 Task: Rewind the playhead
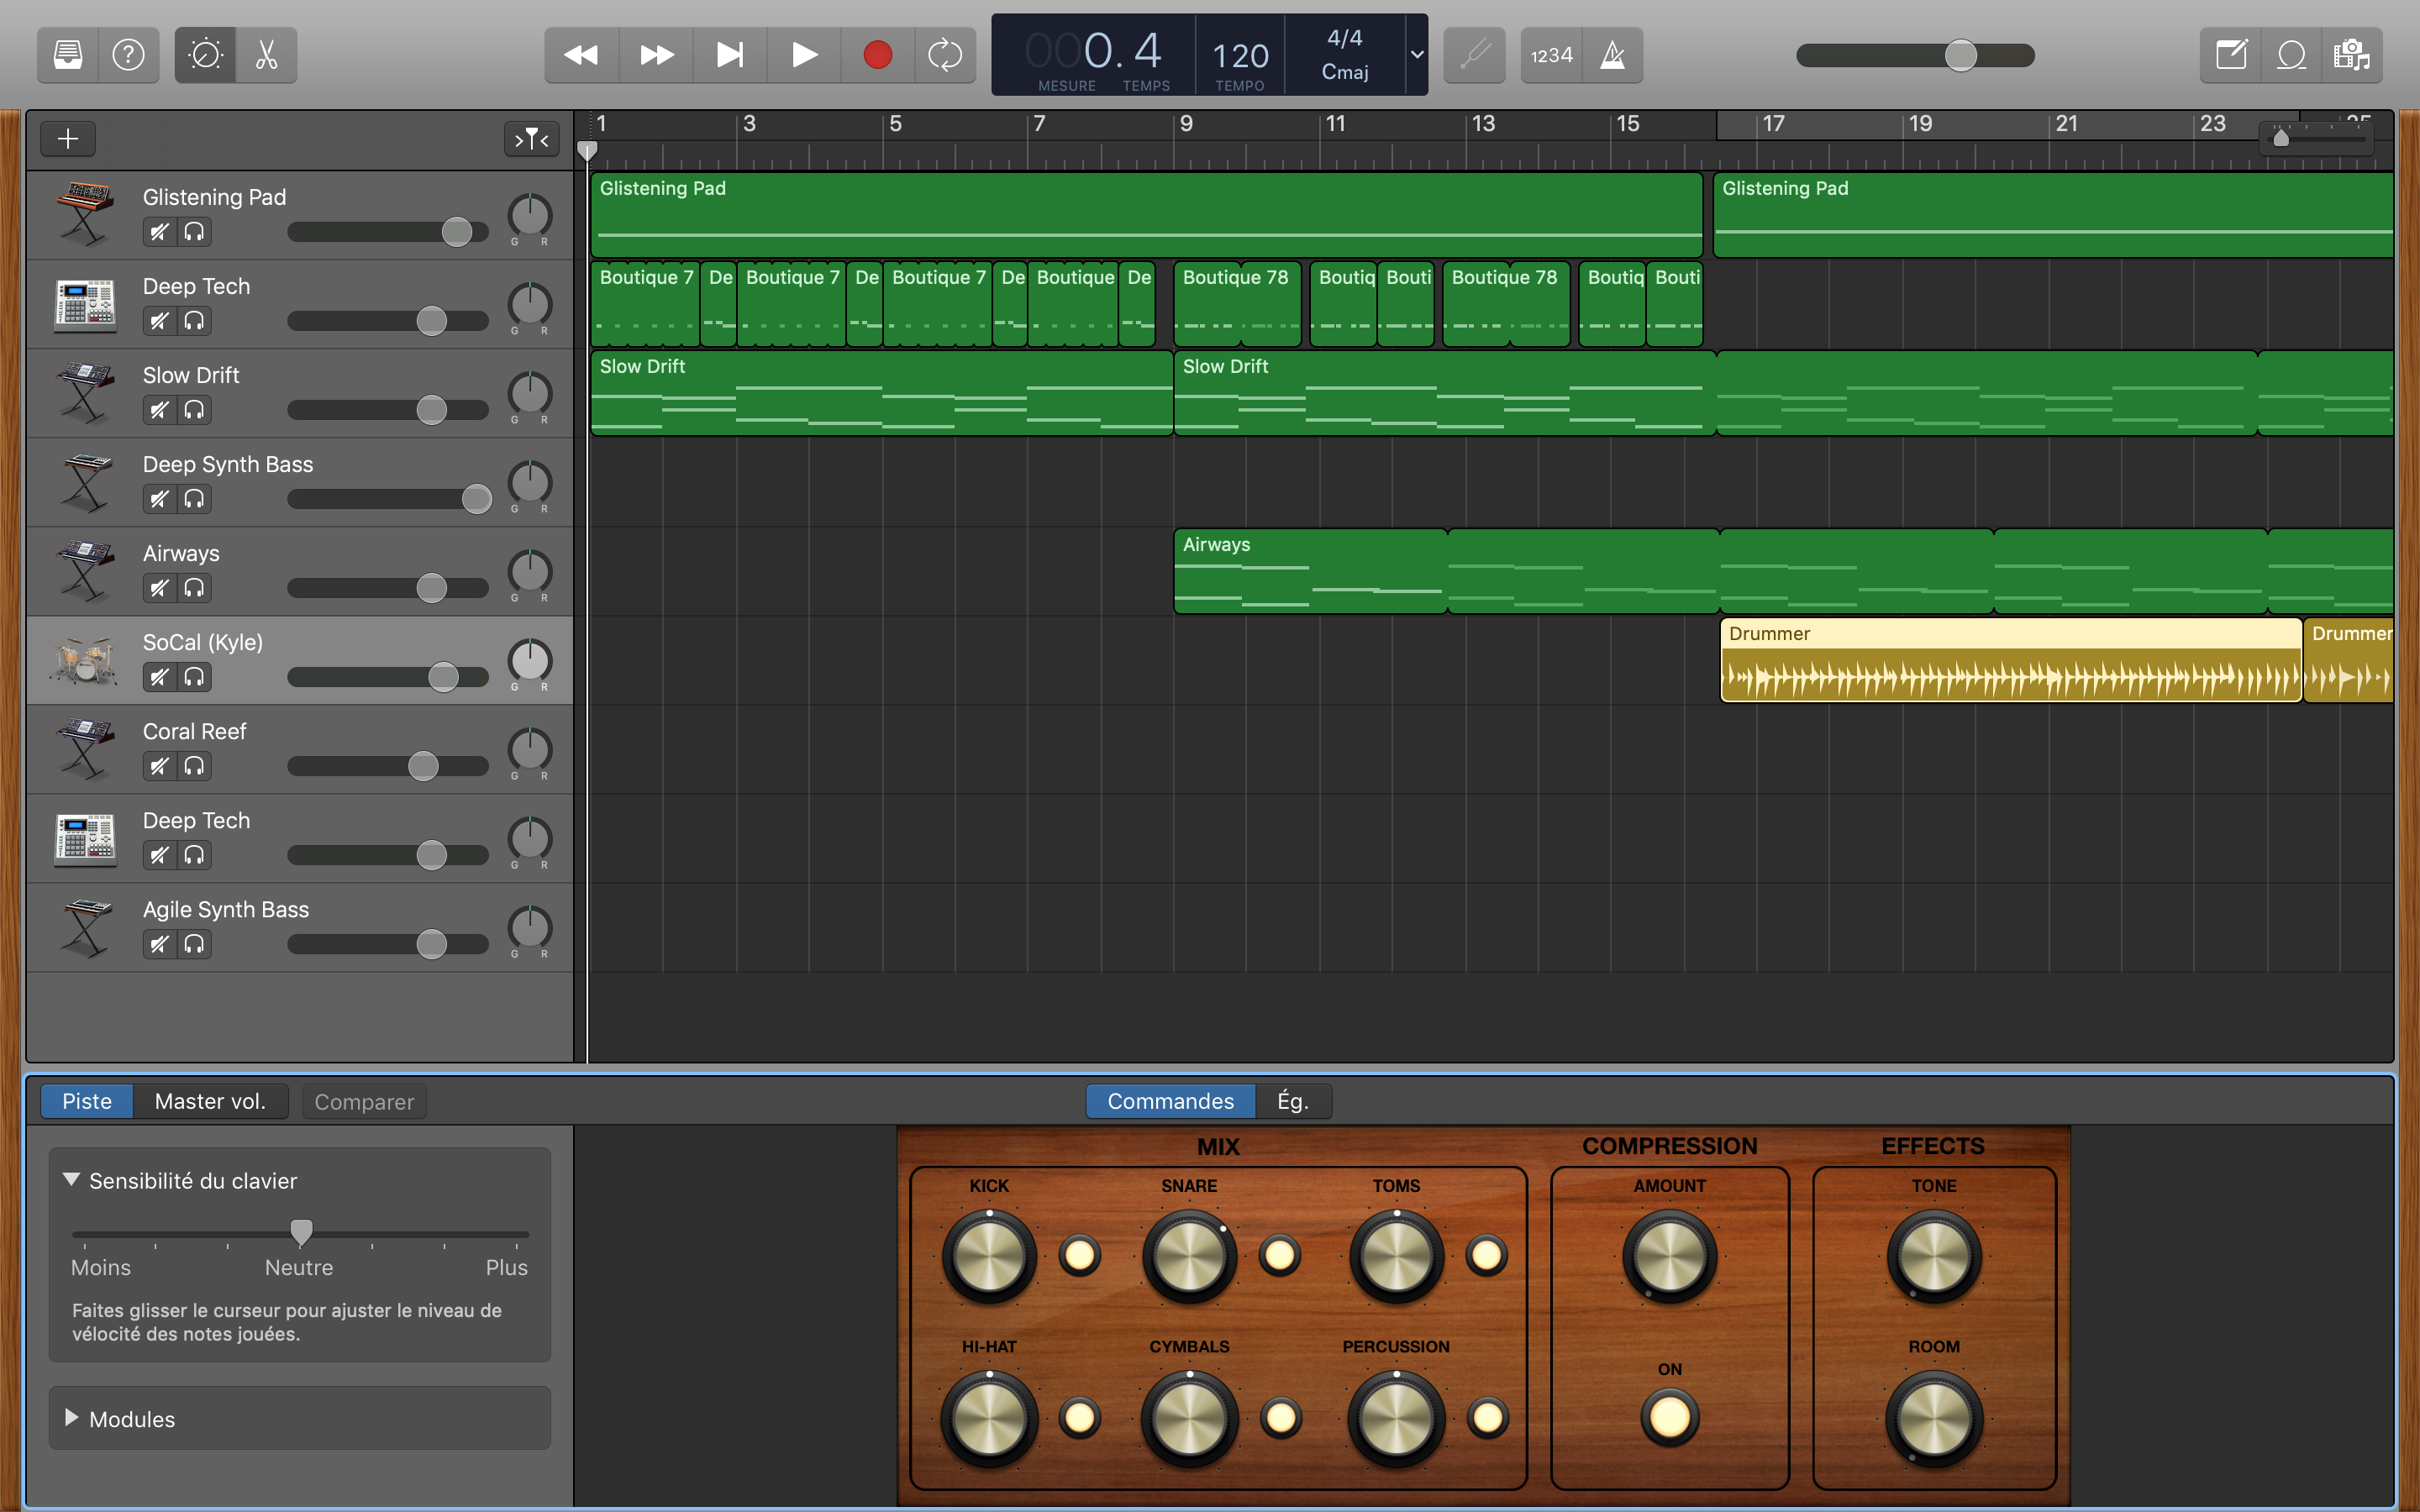point(581,55)
